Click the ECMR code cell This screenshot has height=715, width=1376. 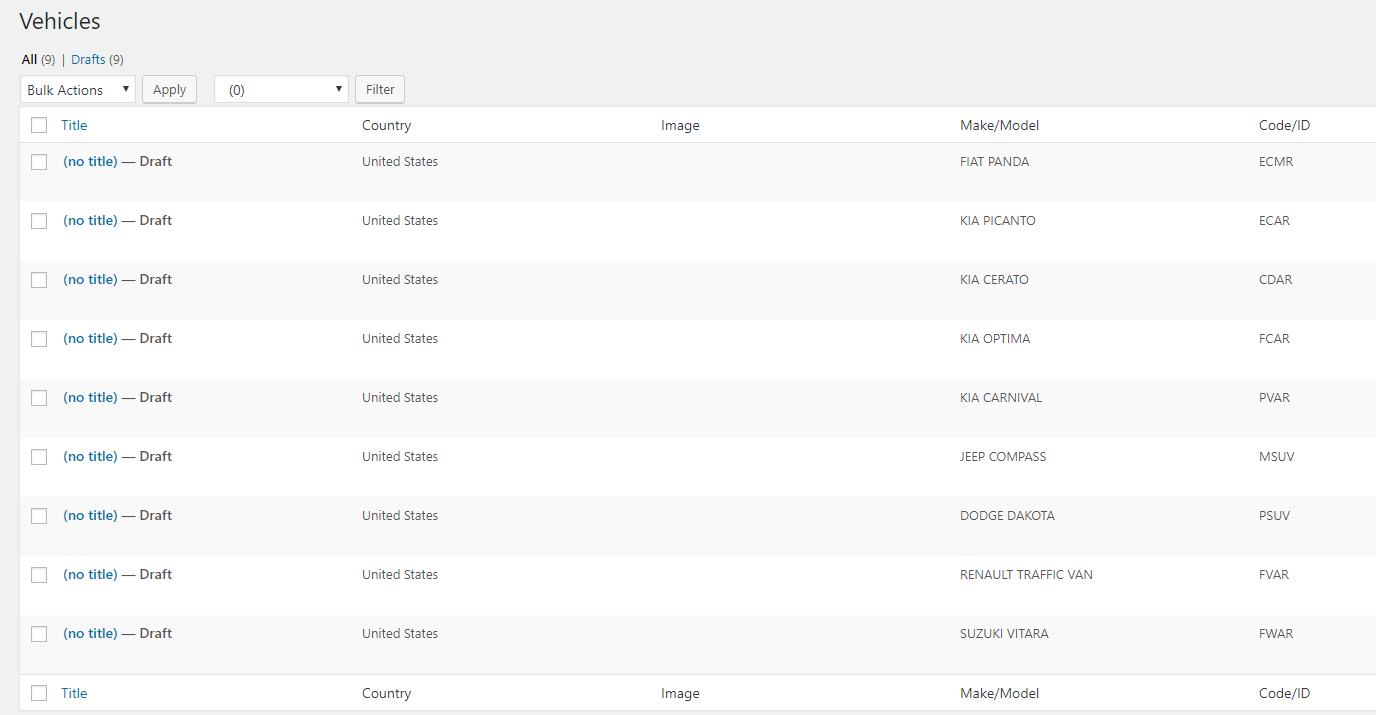(x=1276, y=161)
